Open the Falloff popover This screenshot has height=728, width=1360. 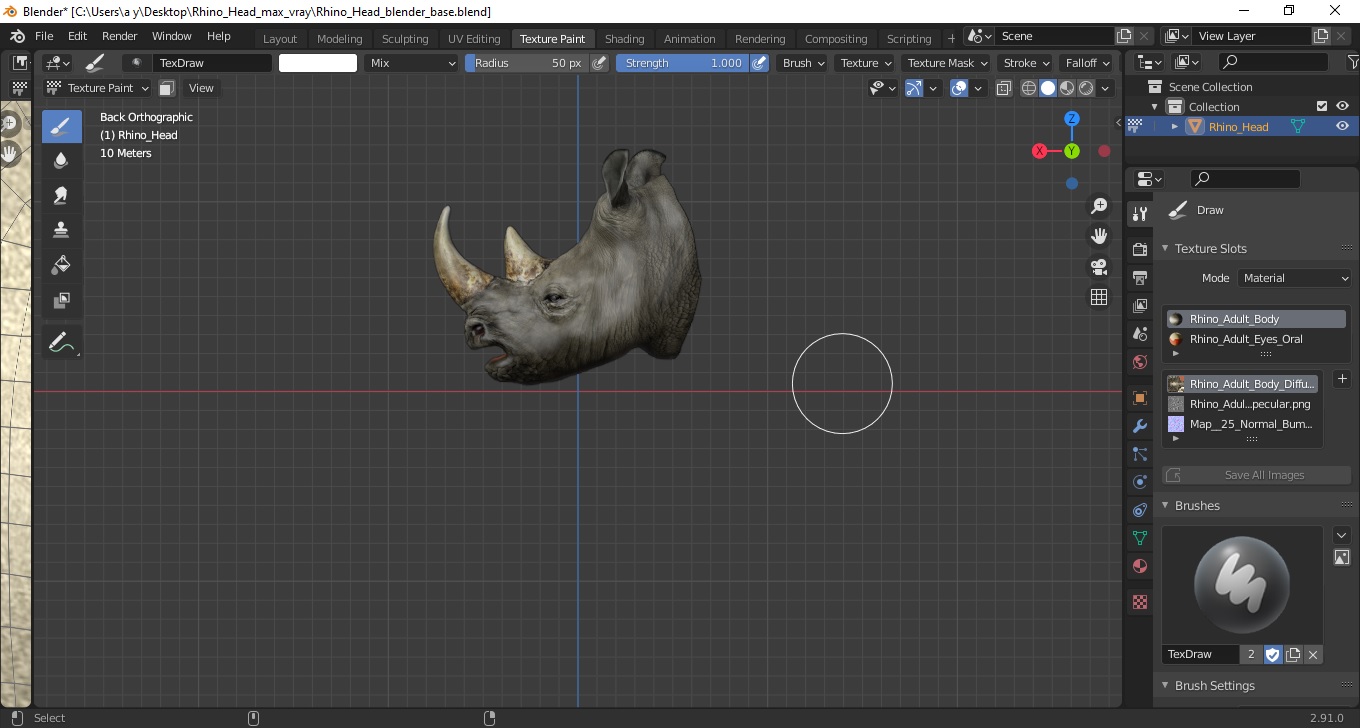(1086, 63)
